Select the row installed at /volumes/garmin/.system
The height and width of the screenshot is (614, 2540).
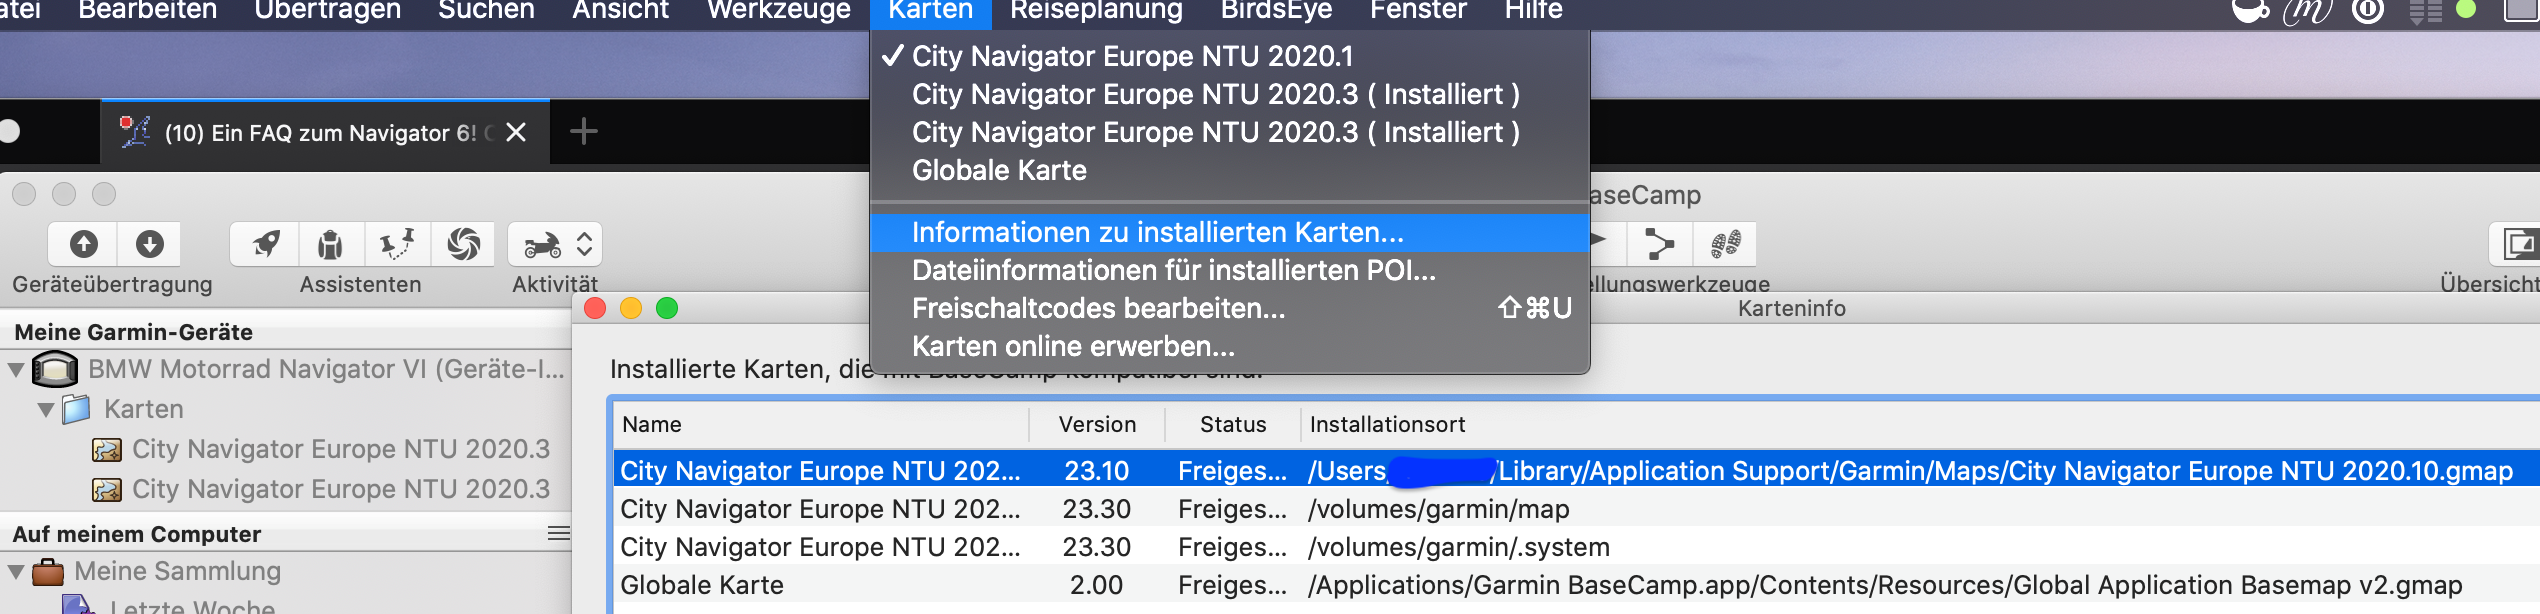click(x=1577, y=547)
